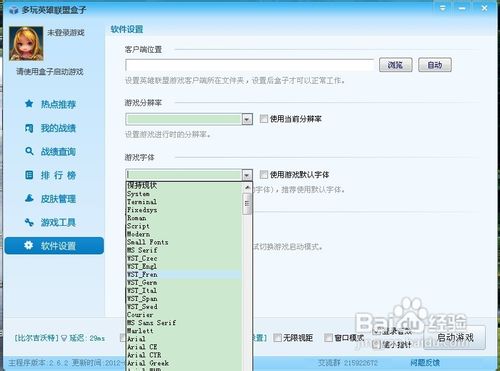500x371 pixels.
Task: Click the 排行榜 ranking list icon
Action: (29, 175)
